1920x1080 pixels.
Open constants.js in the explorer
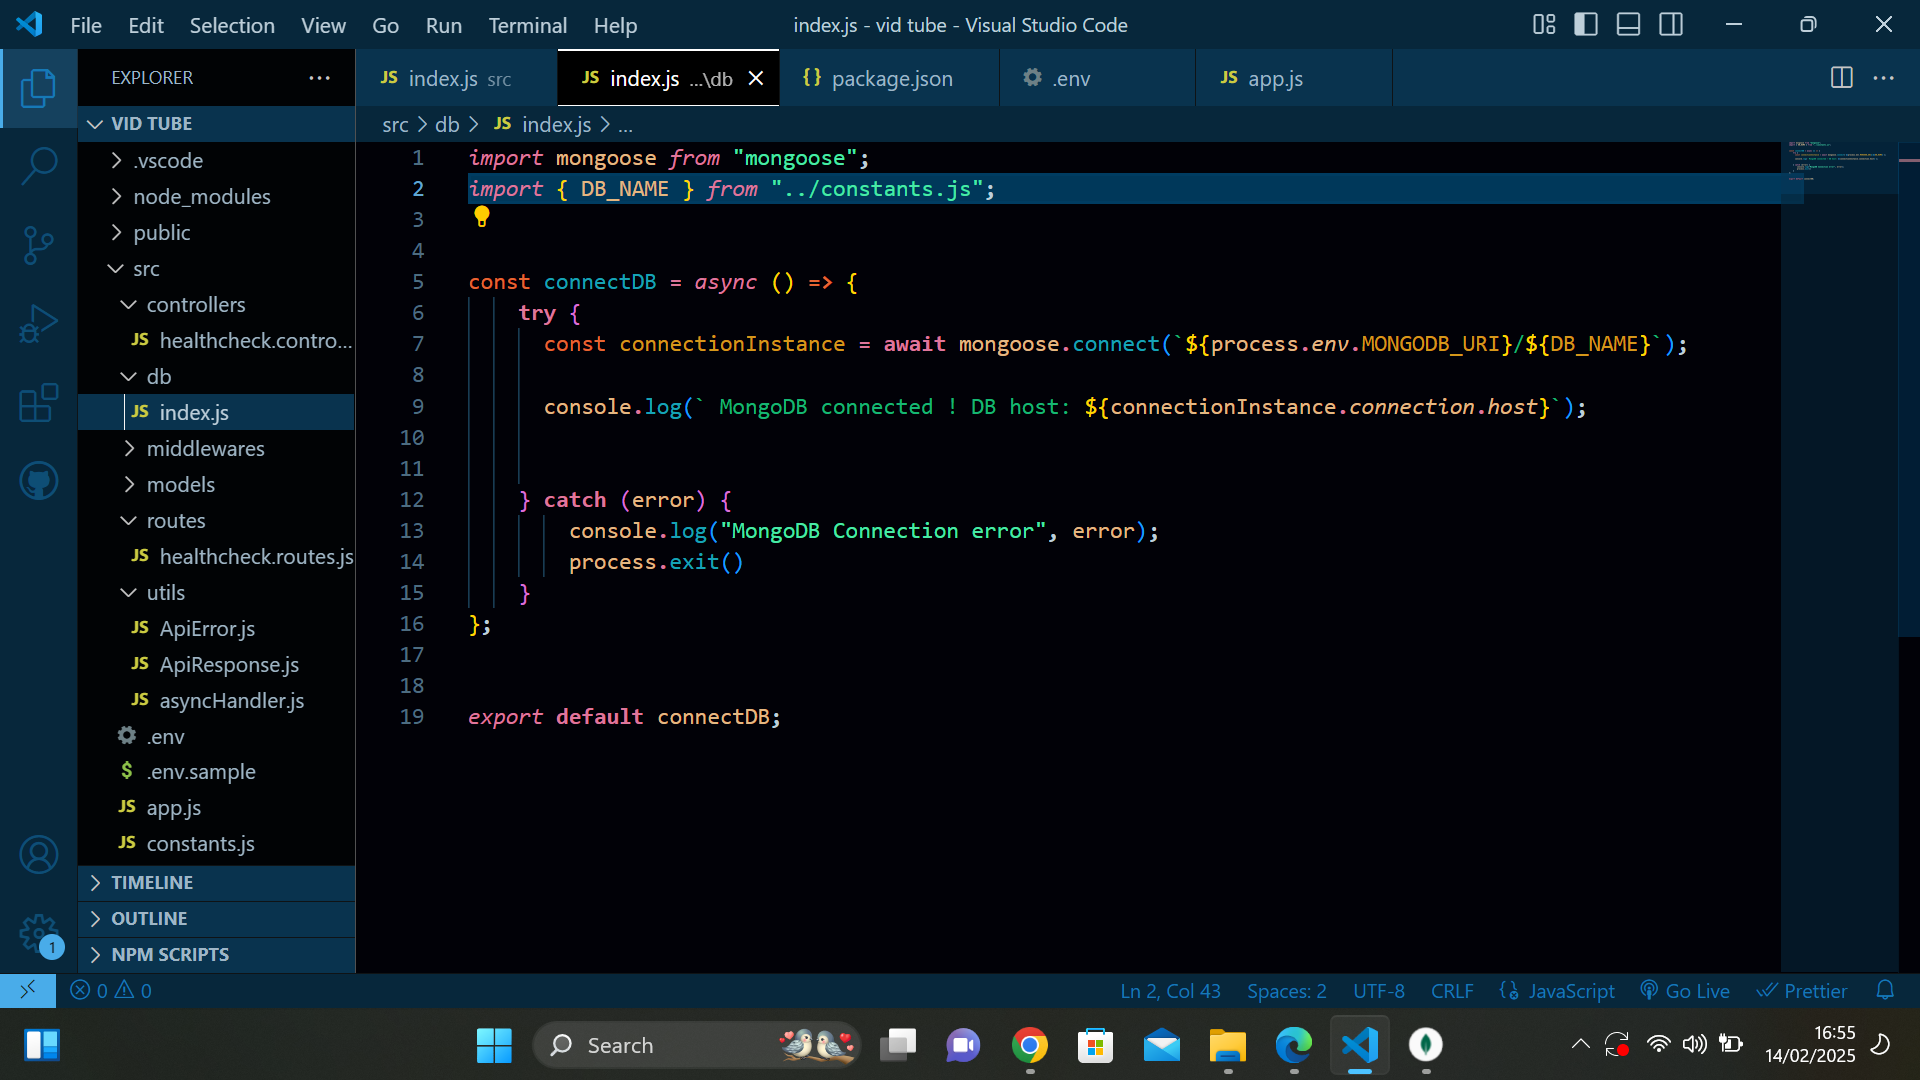(x=200, y=844)
